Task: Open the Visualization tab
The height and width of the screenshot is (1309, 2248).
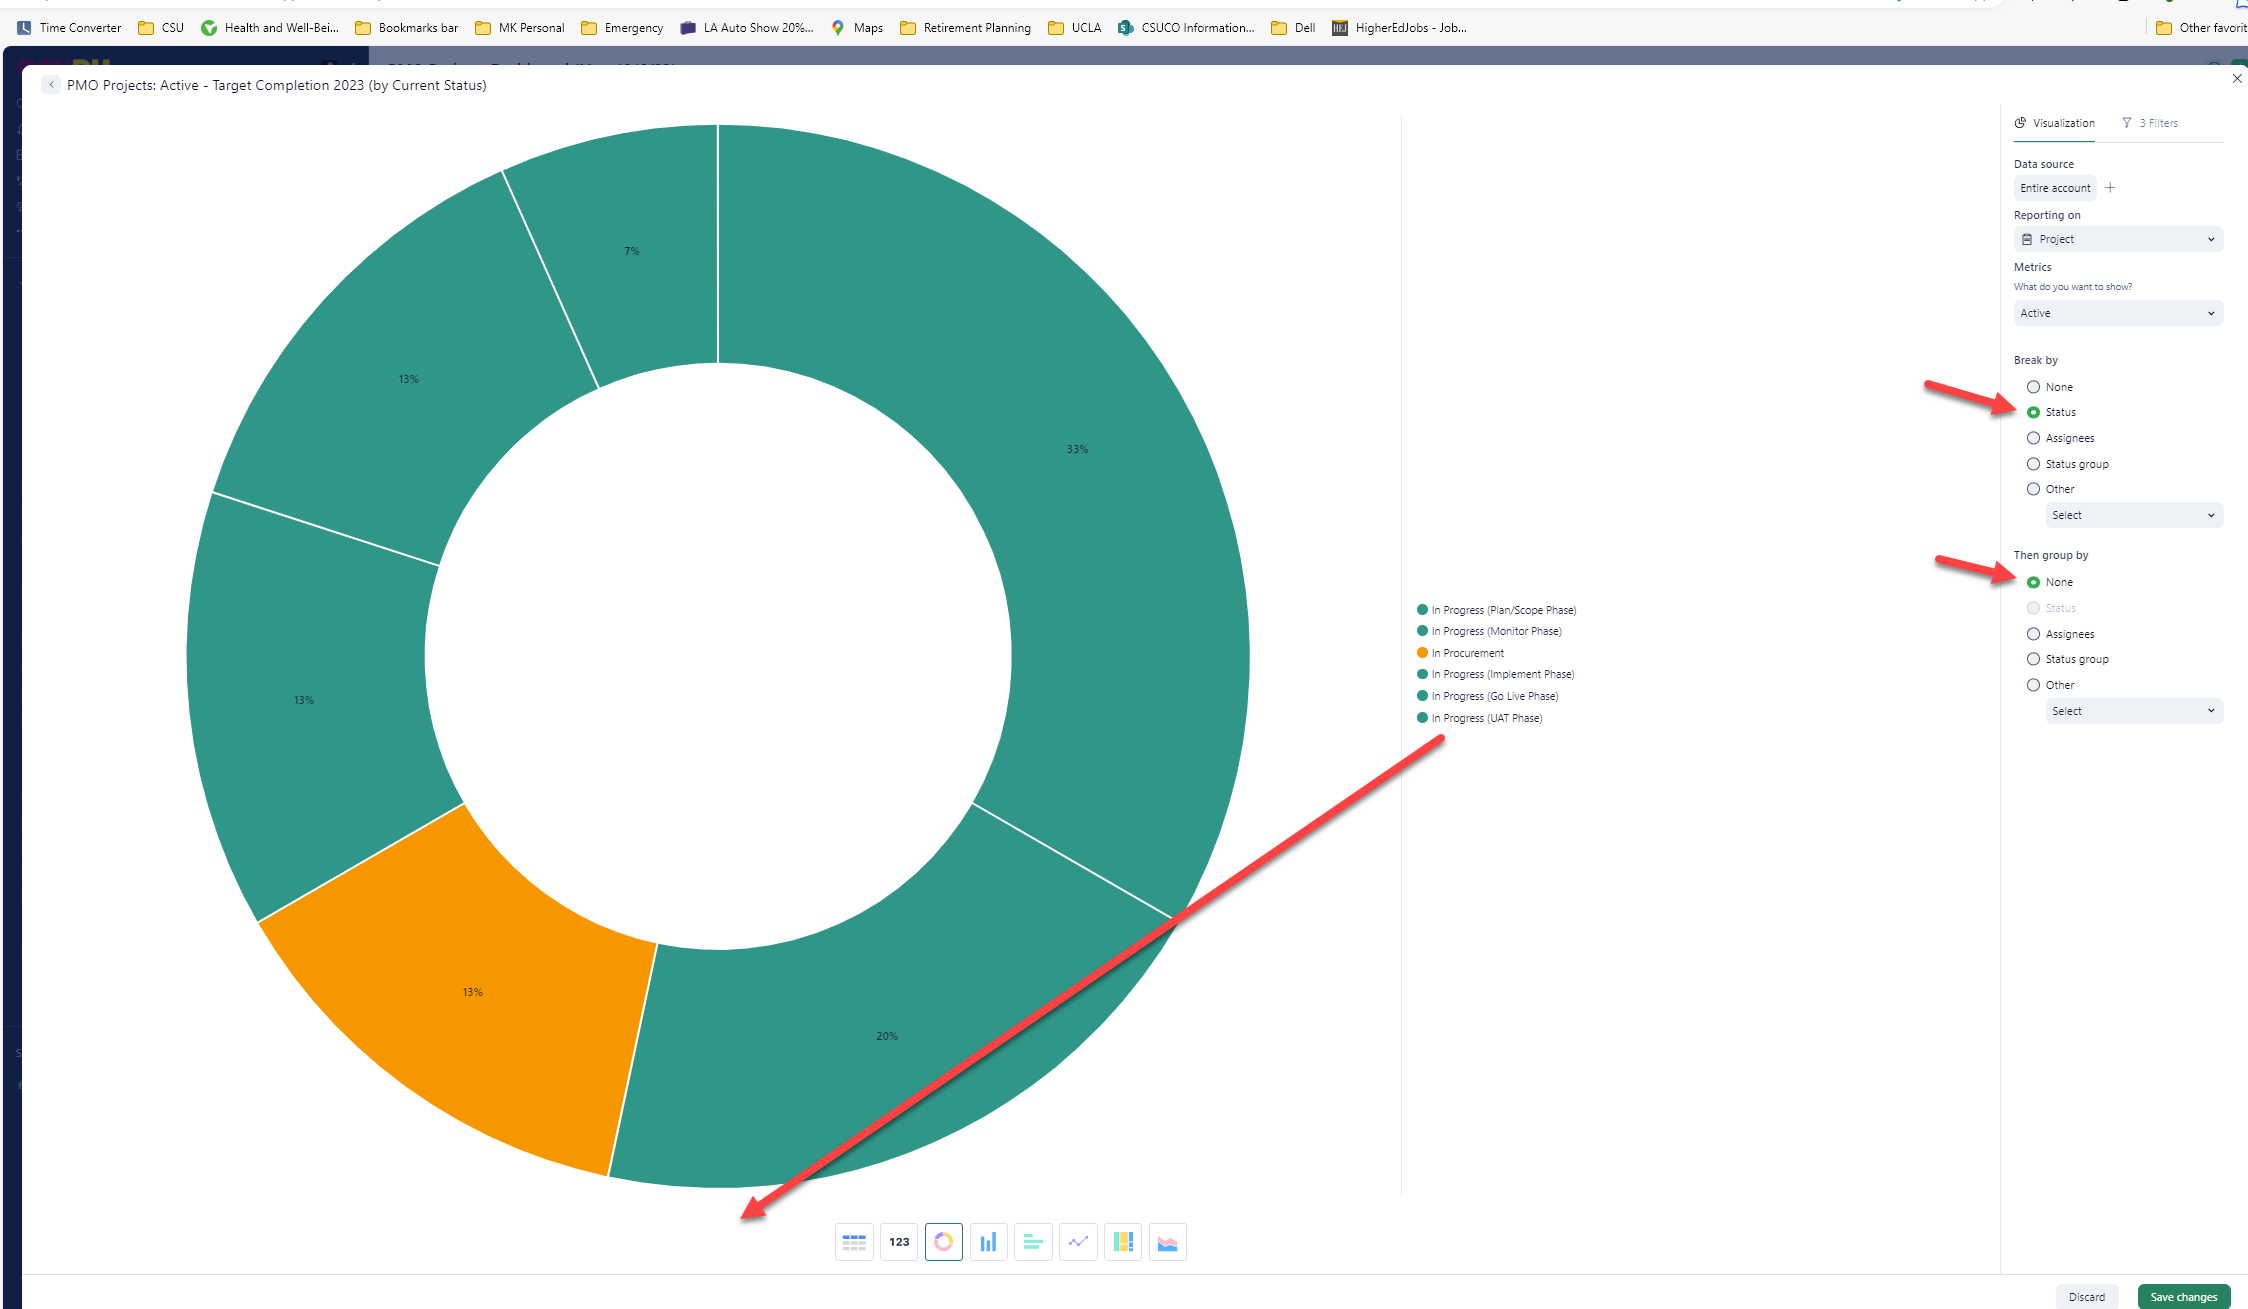Action: [x=2054, y=123]
